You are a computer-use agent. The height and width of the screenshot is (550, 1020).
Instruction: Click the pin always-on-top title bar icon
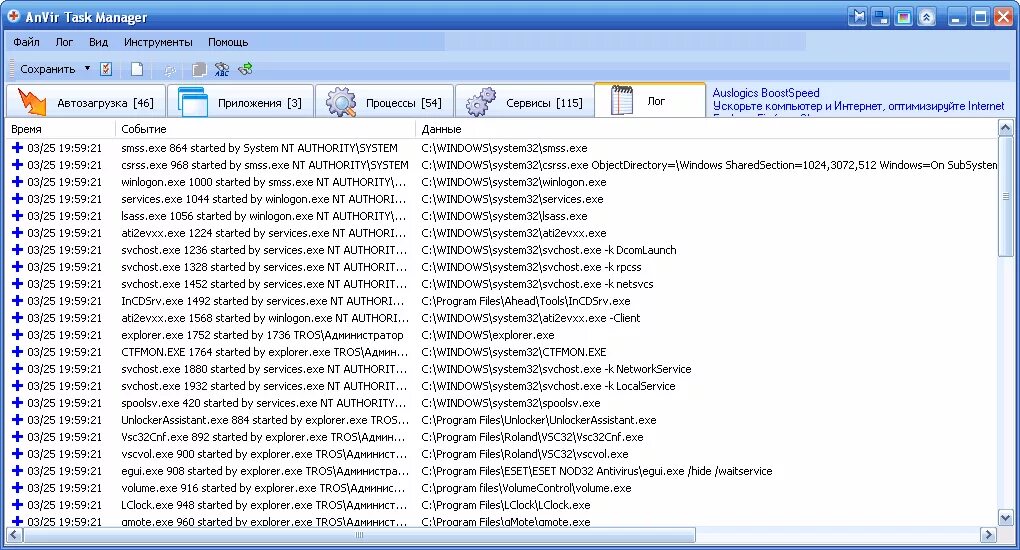[x=858, y=17]
